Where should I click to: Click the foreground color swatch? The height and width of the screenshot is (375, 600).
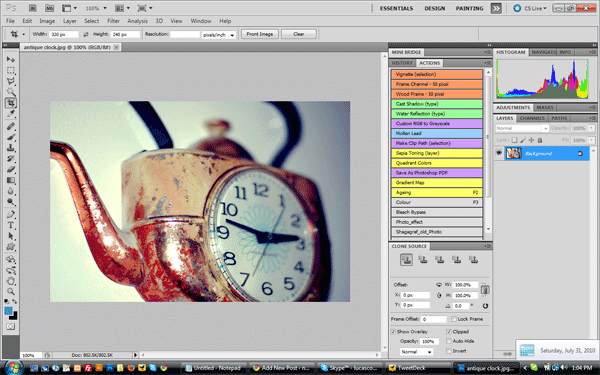point(8,311)
